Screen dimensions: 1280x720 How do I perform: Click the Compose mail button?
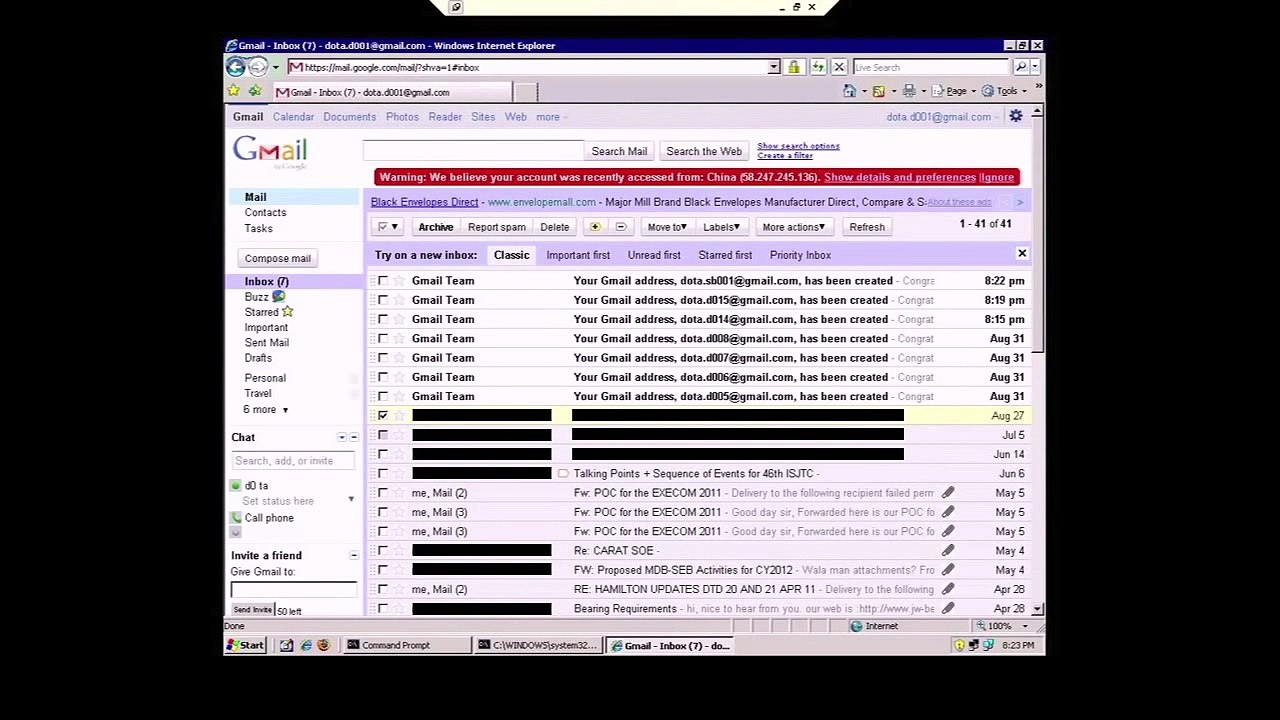tap(278, 258)
